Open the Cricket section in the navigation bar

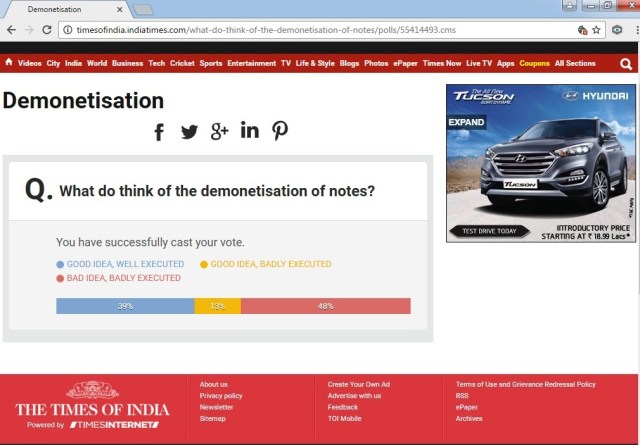[182, 64]
